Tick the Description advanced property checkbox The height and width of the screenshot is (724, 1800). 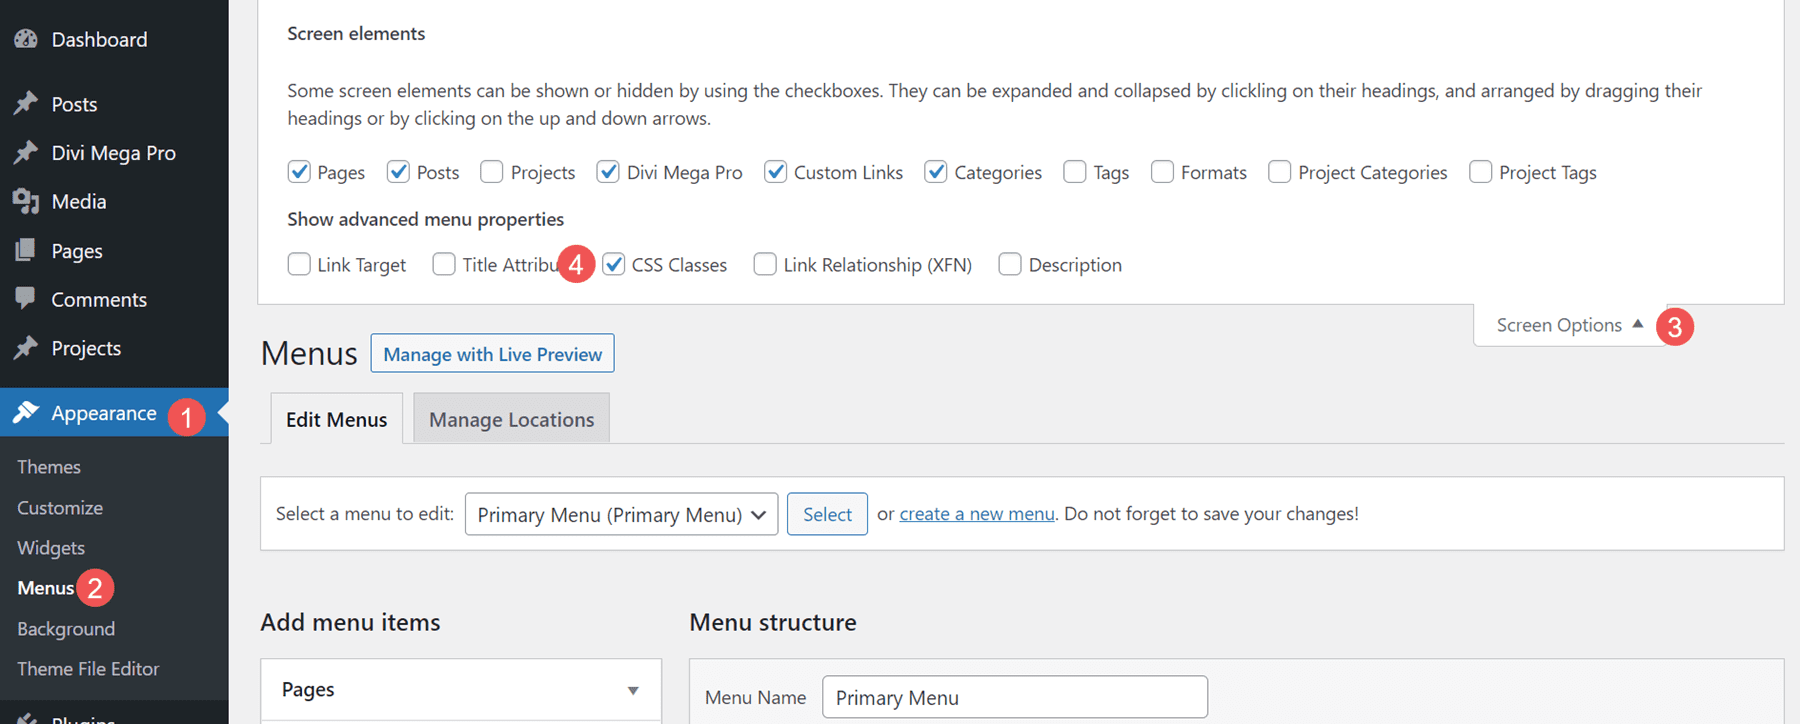tap(1010, 264)
